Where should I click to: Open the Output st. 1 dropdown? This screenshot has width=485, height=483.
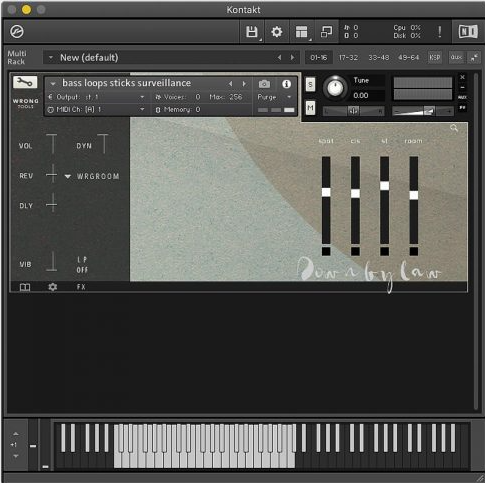97,97
